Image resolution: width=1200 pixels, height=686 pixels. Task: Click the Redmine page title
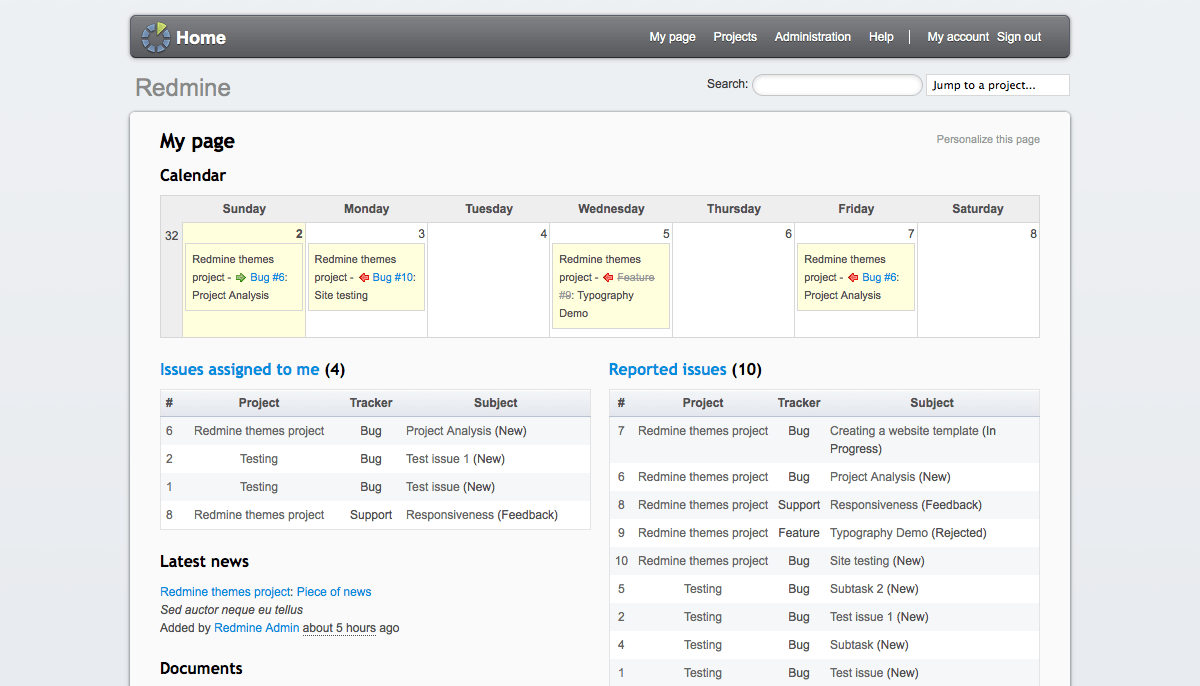[x=183, y=88]
